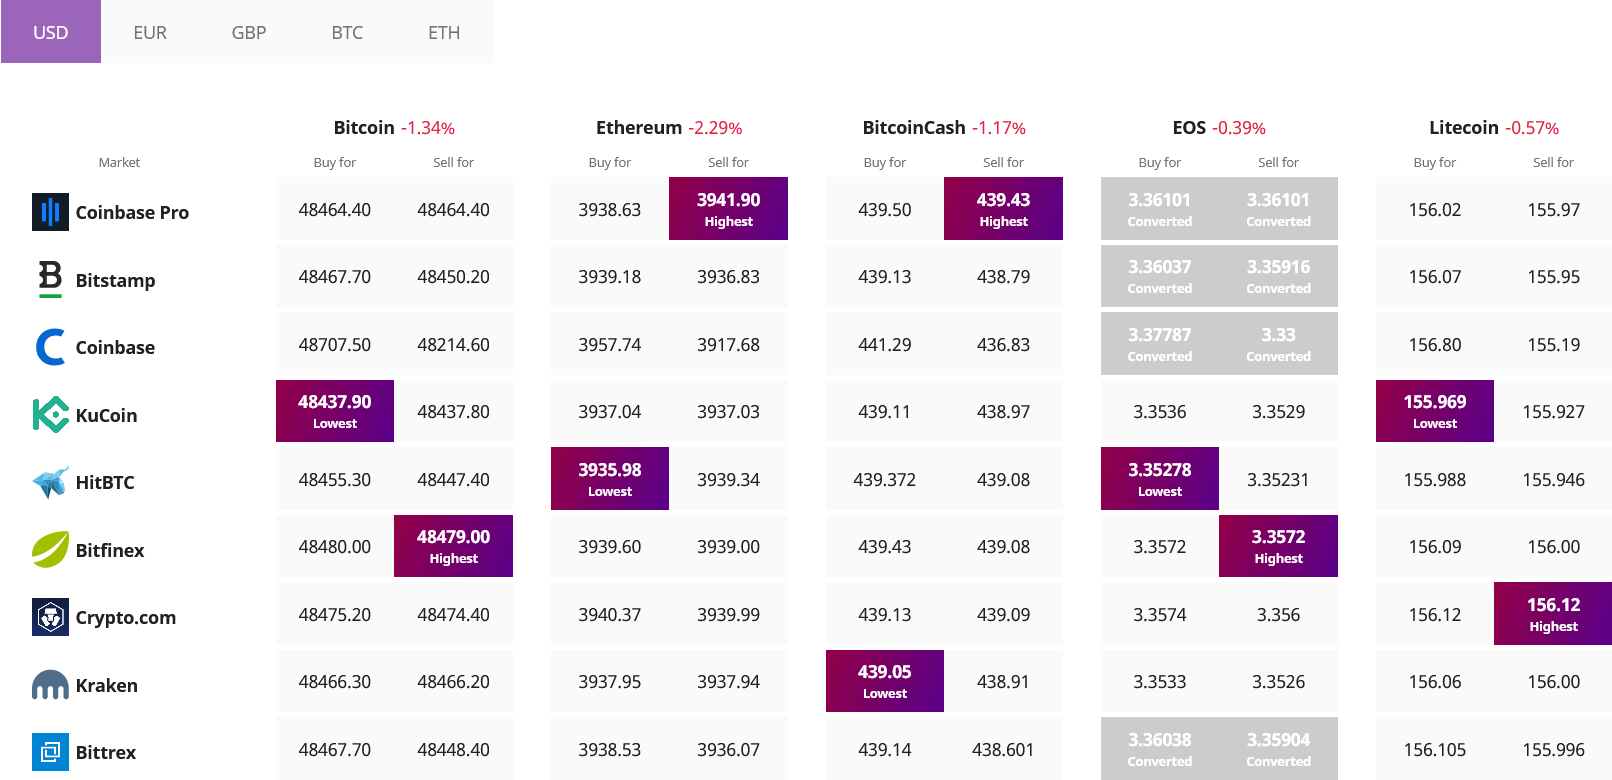
Task: Click Bittrex BitcoinCash sell price 438.601
Action: point(1003,749)
